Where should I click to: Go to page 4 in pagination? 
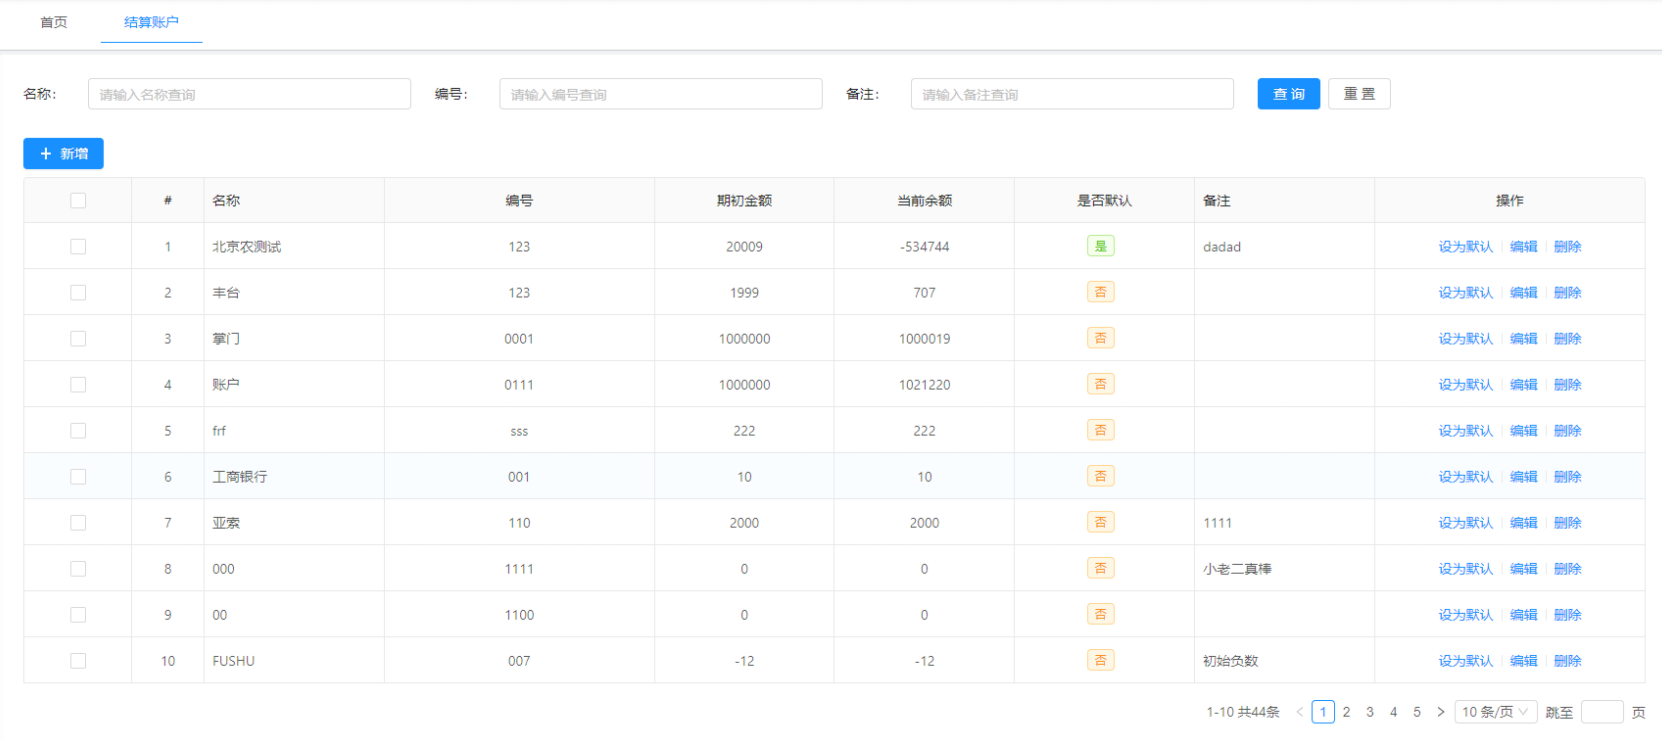[x=1393, y=712]
